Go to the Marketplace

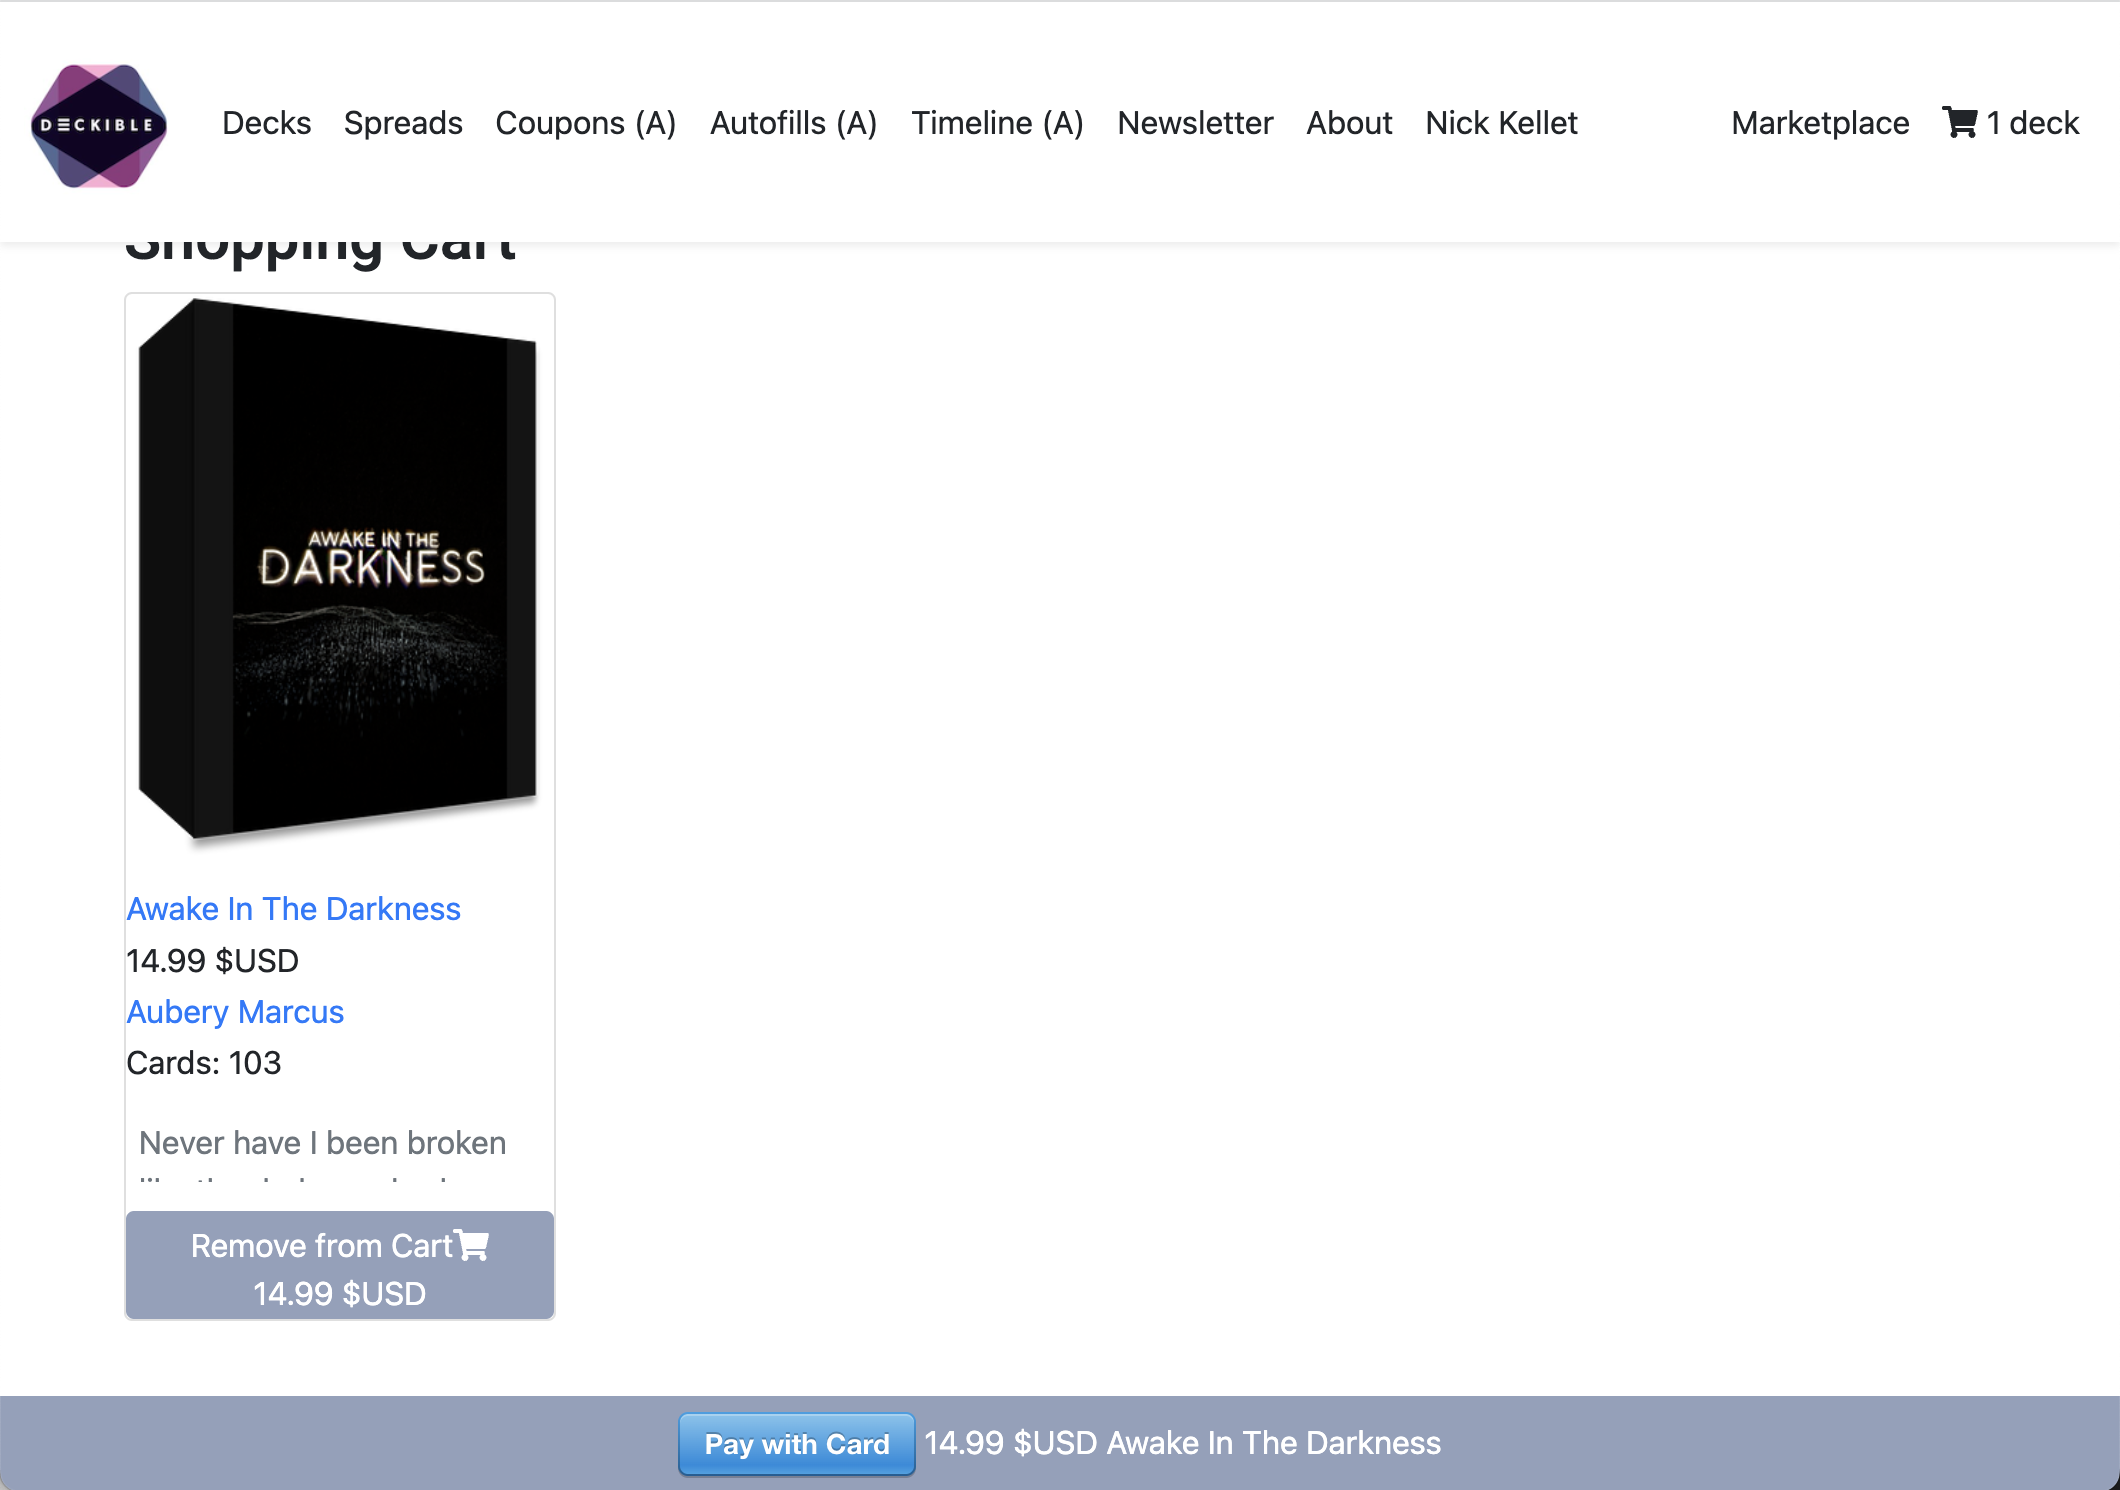[x=1820, y=123]
